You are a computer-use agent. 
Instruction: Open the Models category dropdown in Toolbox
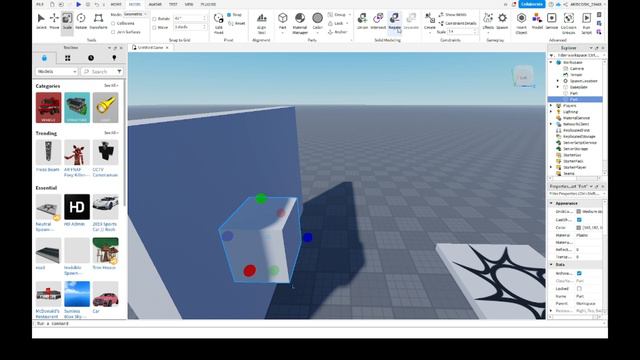[56, 71]
